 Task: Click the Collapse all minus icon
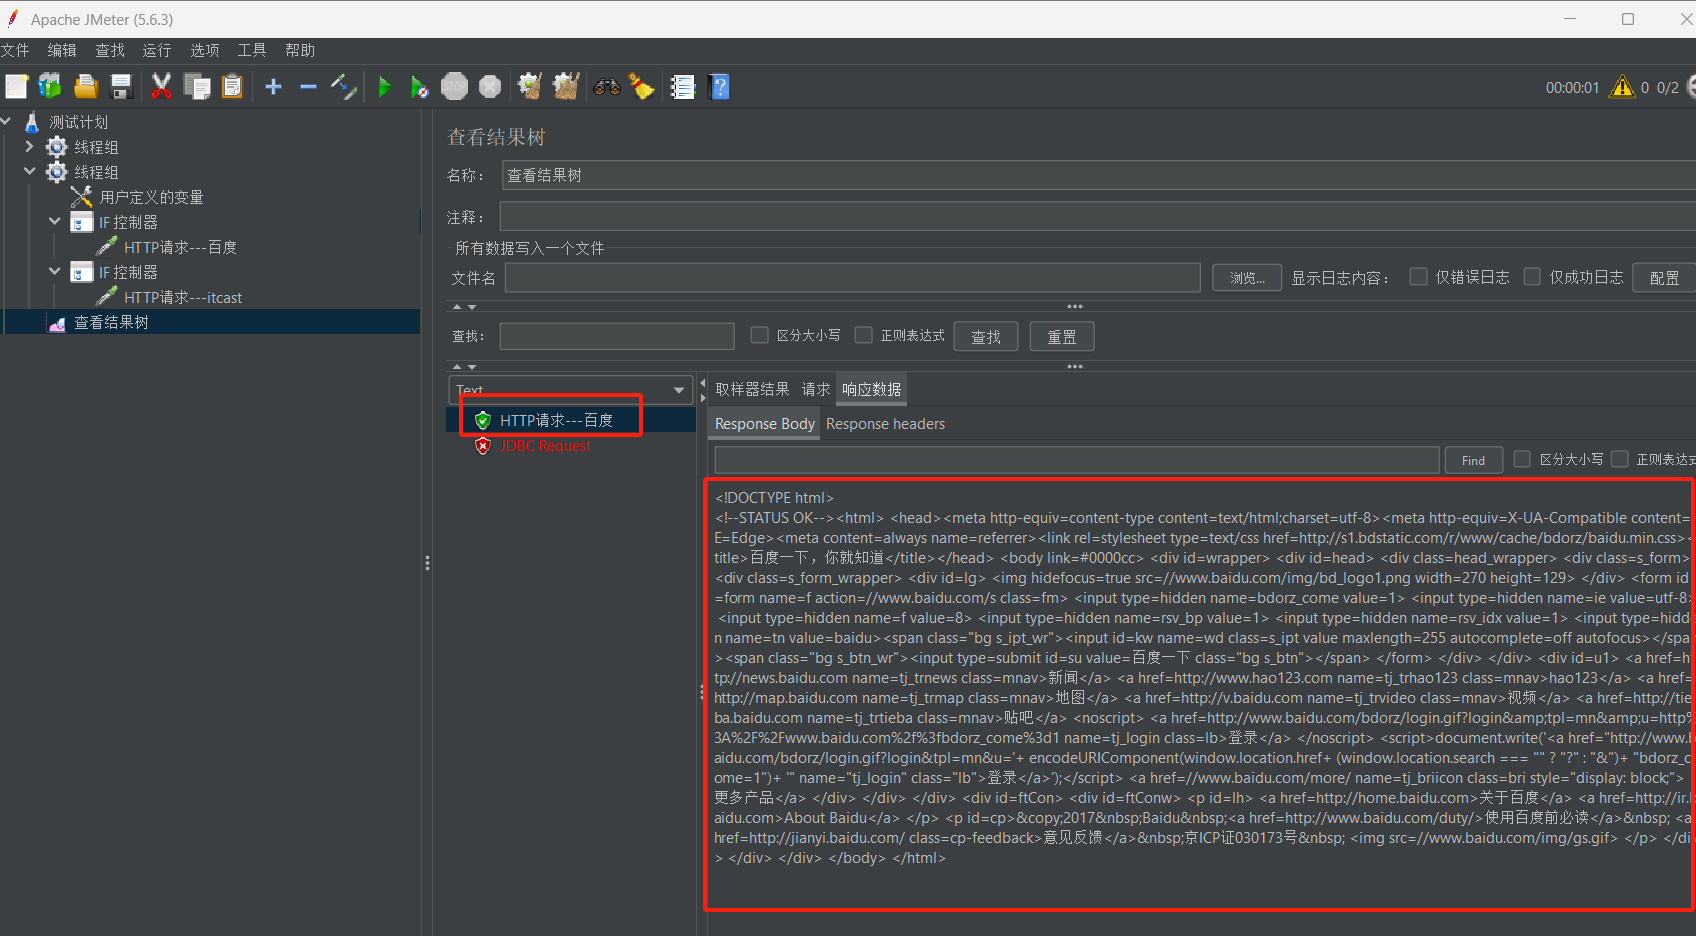click(x=308, y=87)
